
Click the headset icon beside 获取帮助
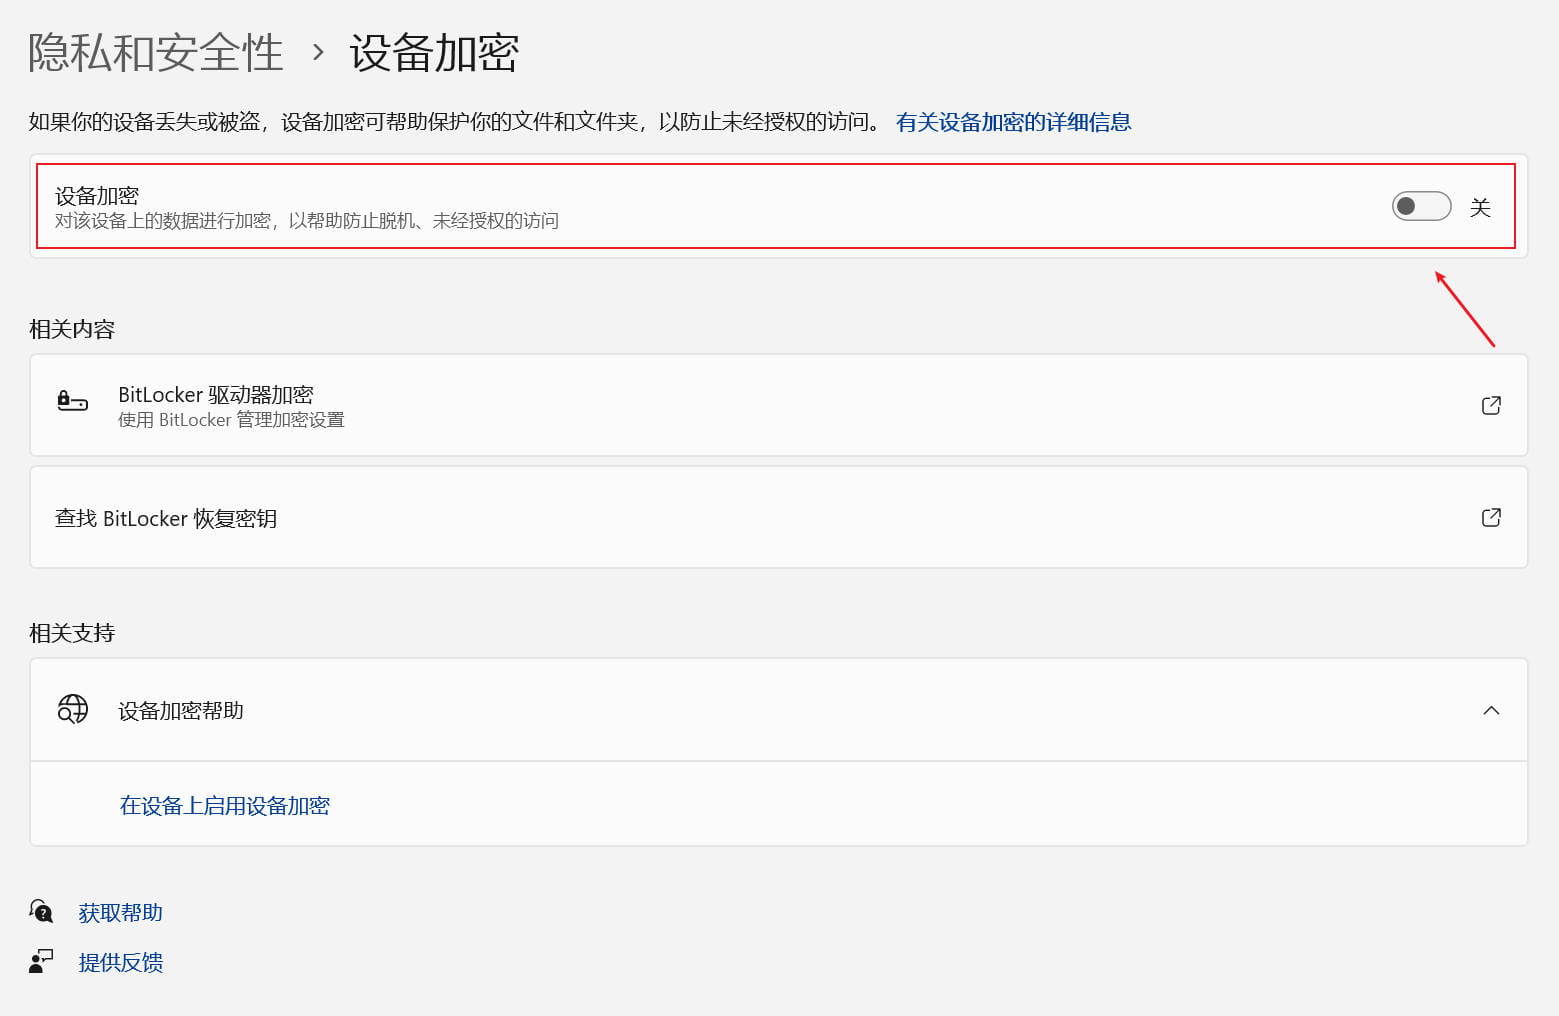pos(41,911)
